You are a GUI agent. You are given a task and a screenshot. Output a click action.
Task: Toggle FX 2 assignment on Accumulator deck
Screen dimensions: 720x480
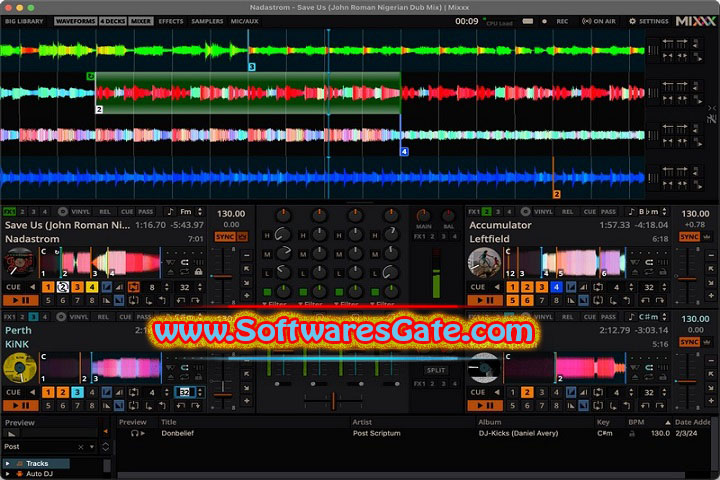pyautogui.click(x=487, y=211)
